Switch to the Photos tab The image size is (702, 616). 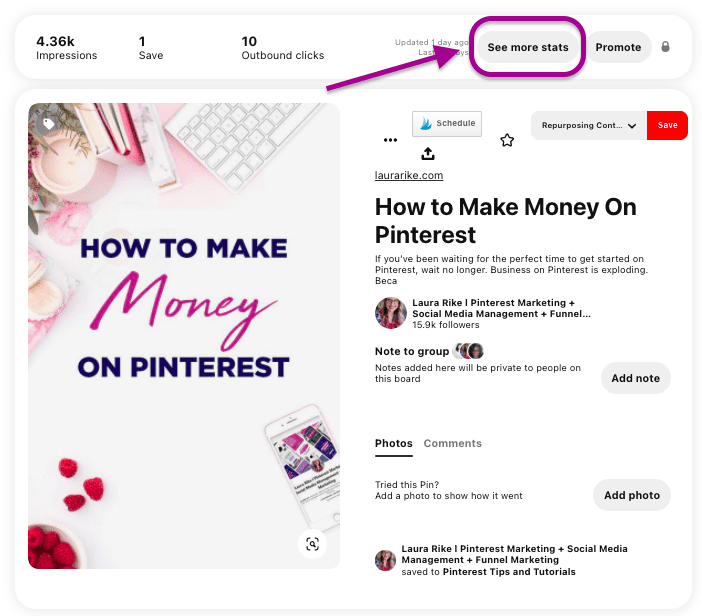point(394,443)
